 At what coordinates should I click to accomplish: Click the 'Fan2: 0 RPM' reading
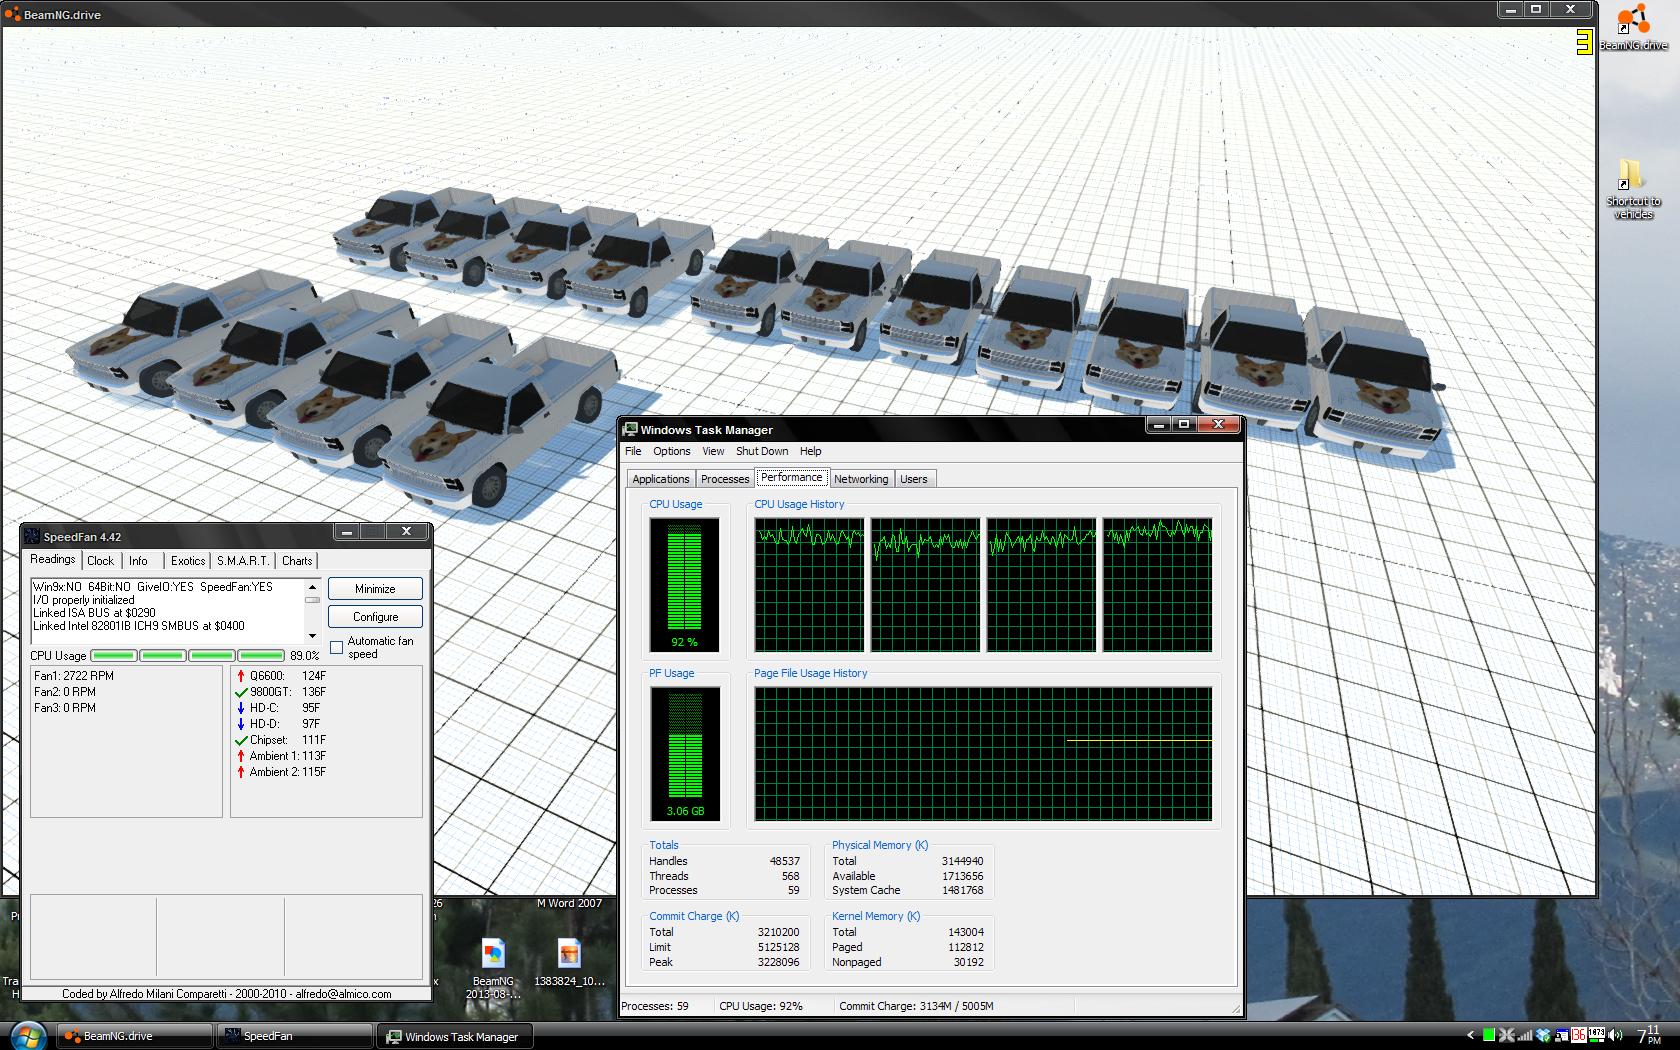coord(65,692)
